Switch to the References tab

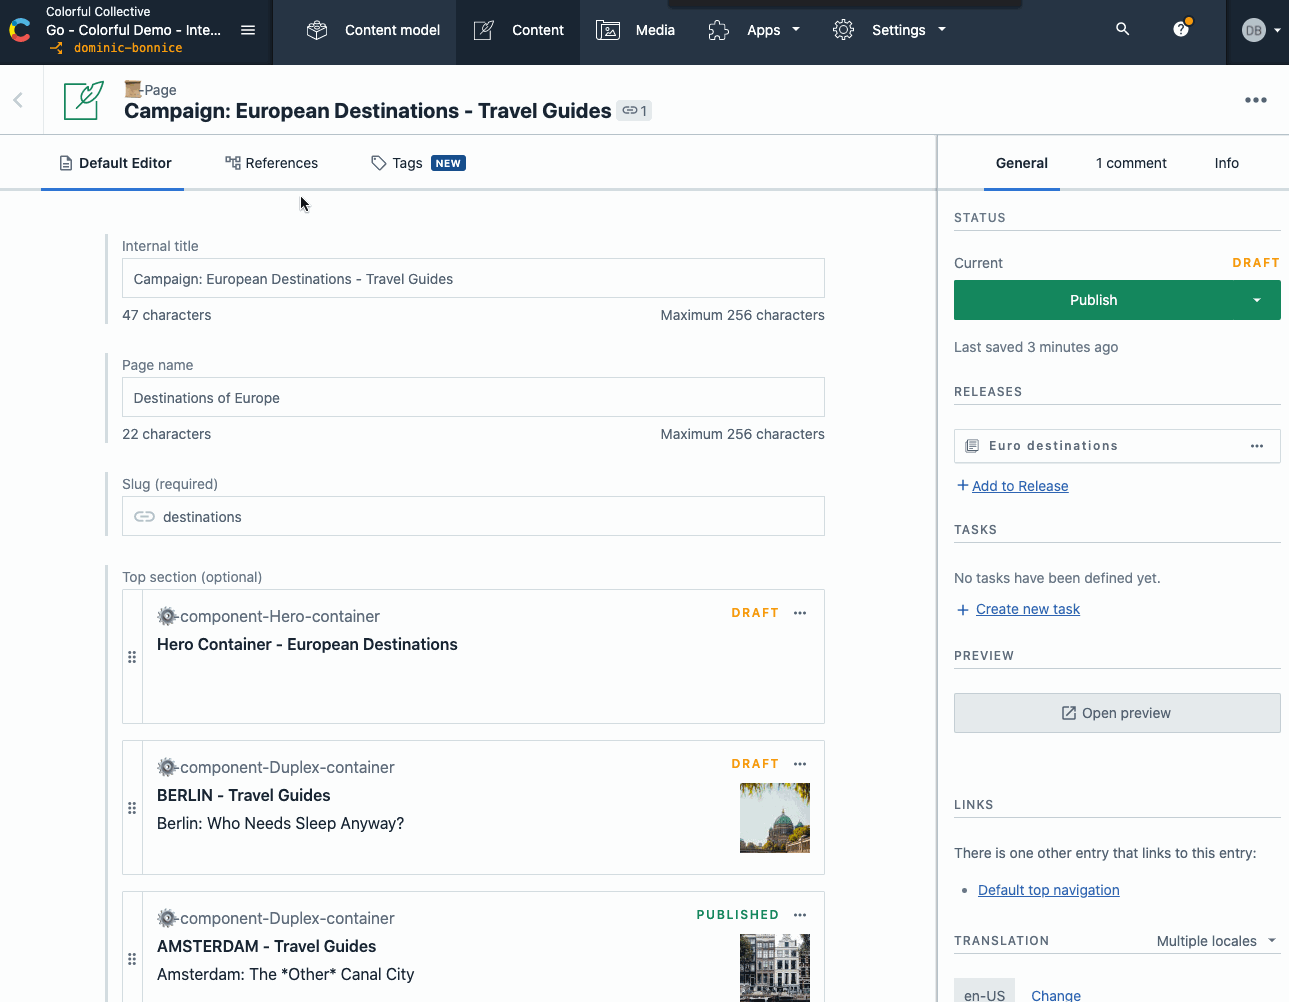coord(271,163)
